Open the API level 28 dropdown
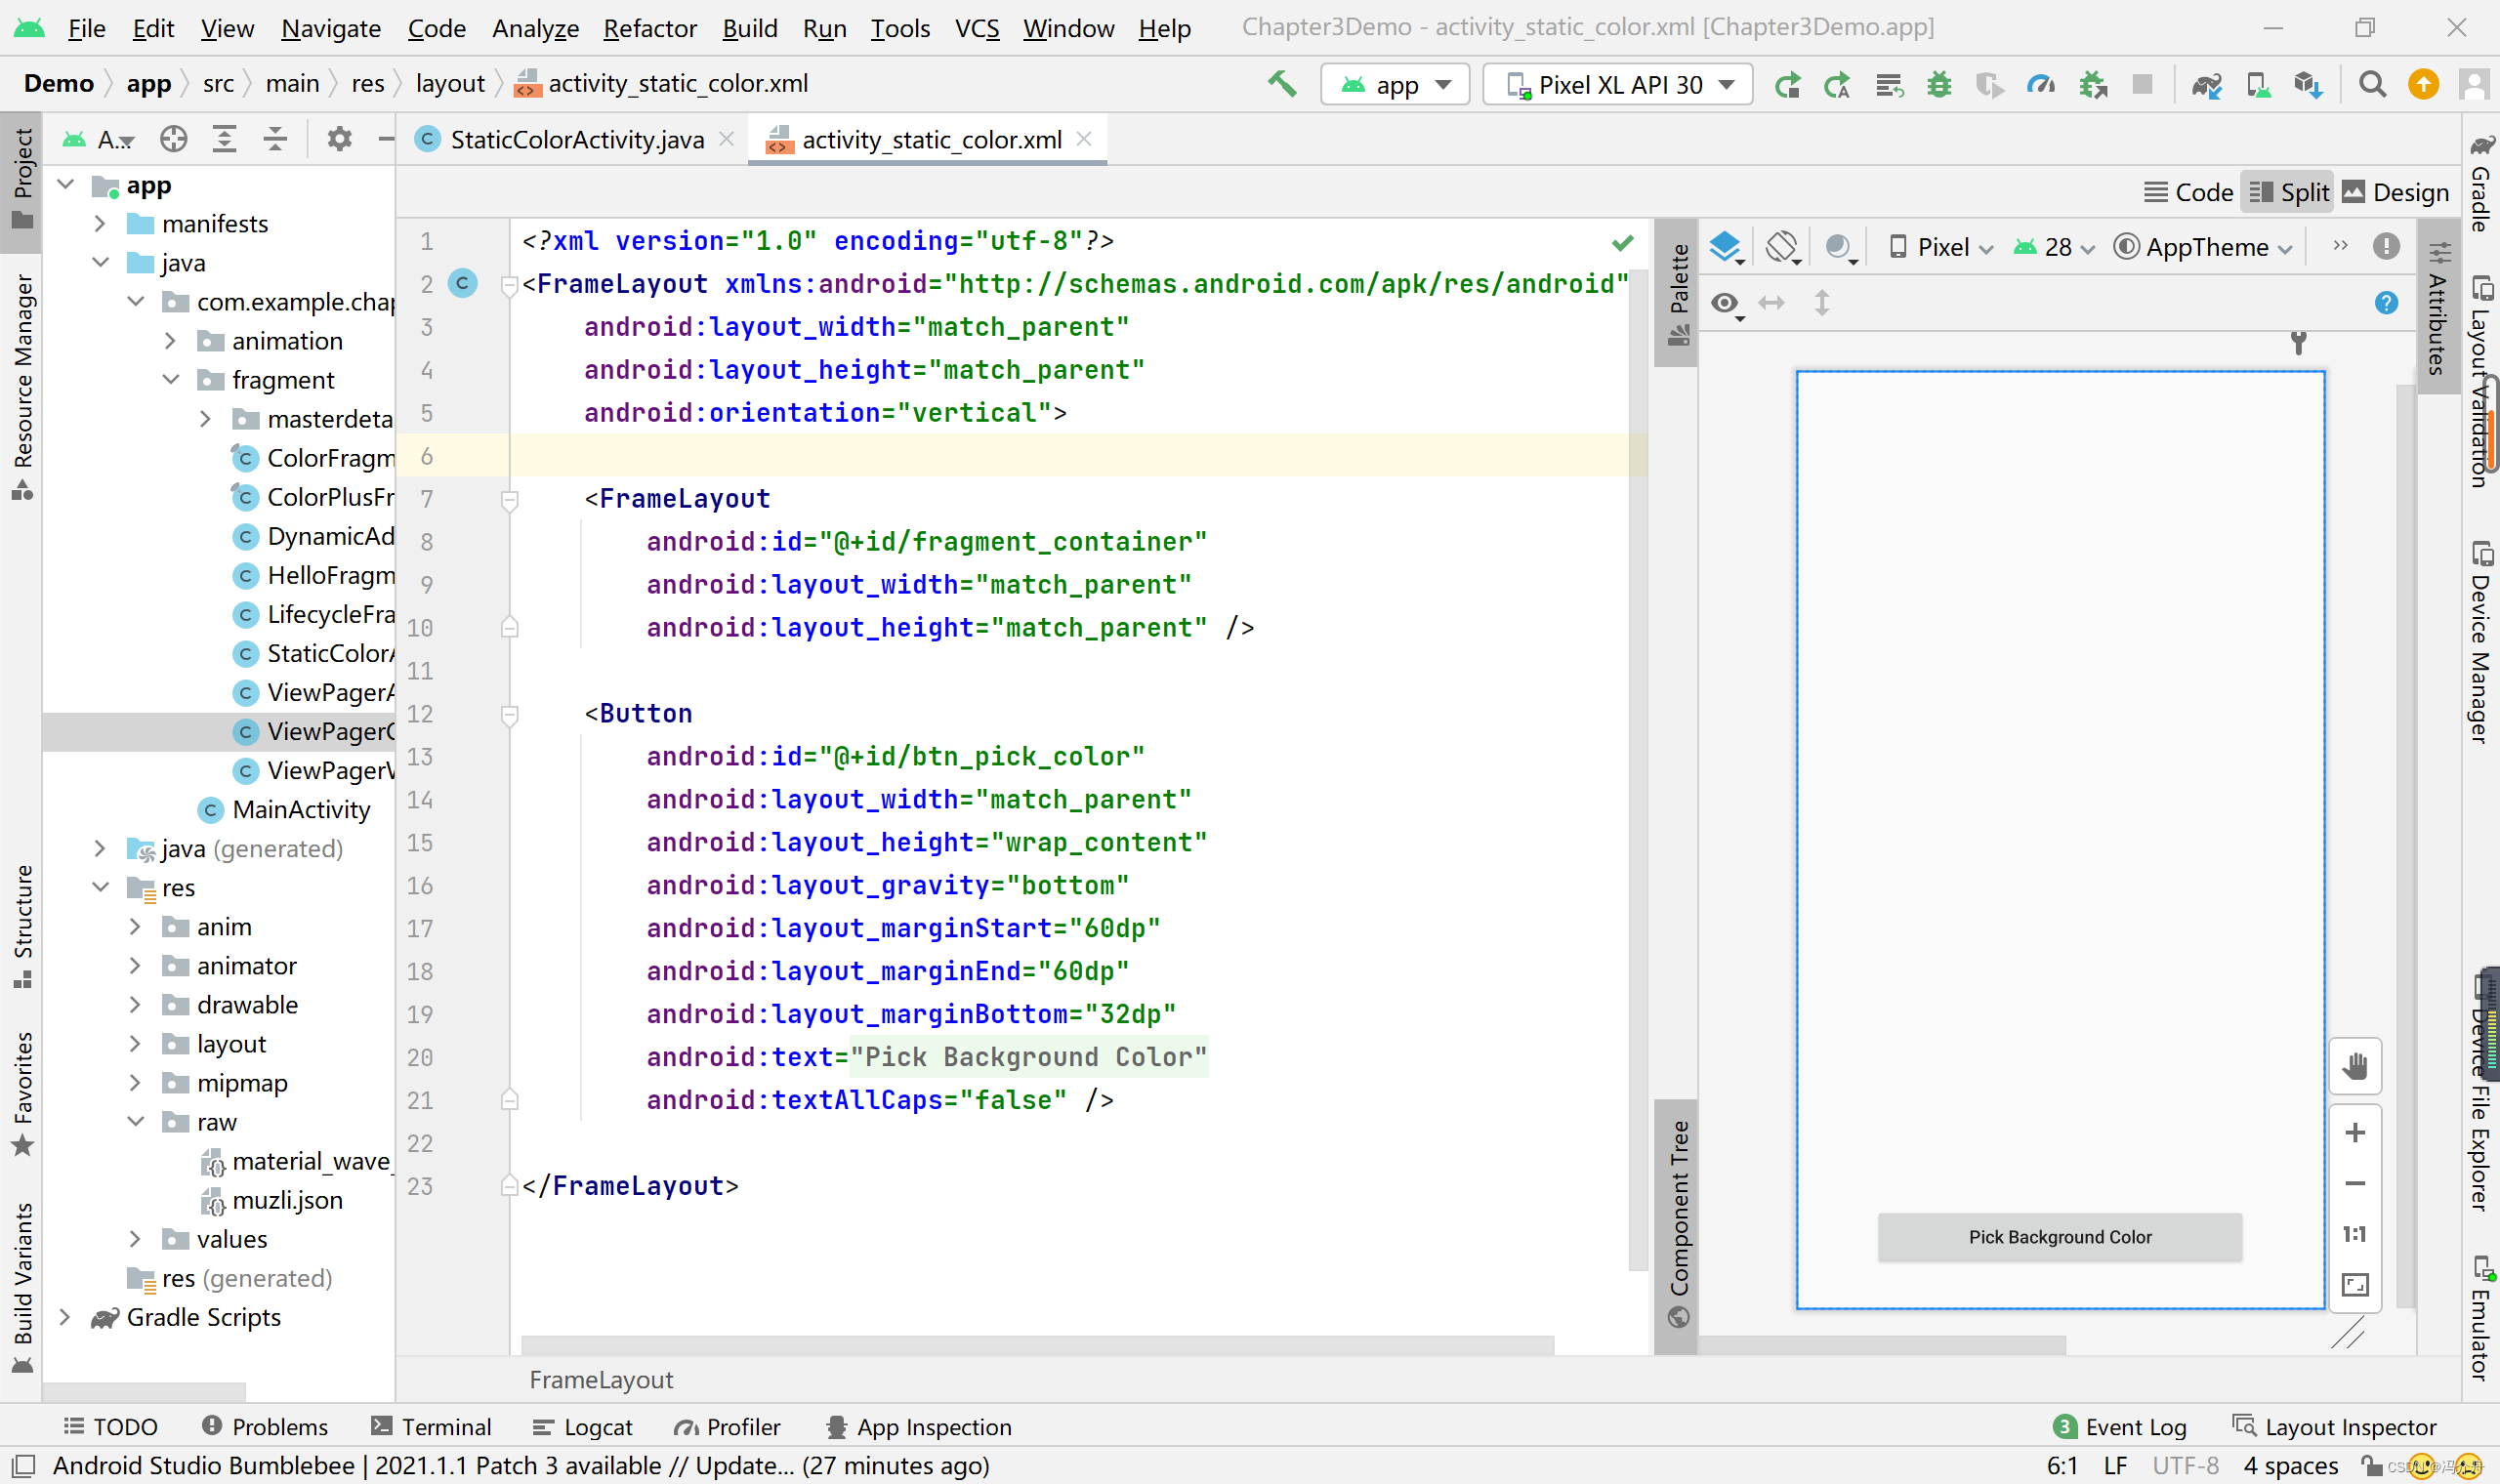The width and height of the screenshot is (2500, 1484). click(2054, 247)
